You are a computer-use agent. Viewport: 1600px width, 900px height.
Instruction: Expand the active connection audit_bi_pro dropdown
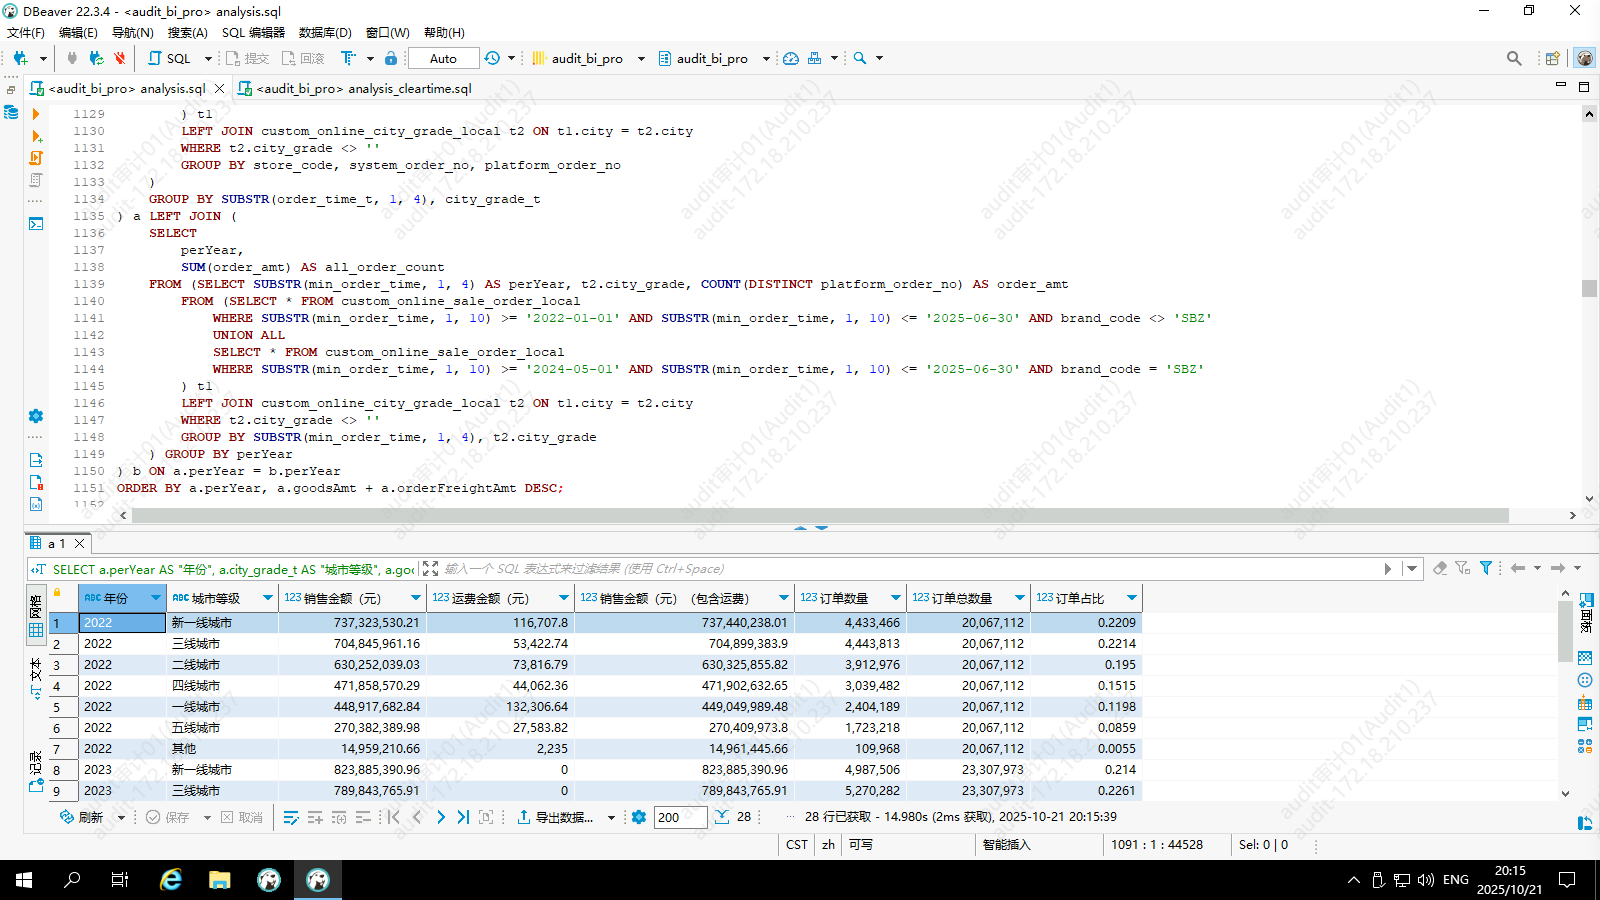coord(641,58)
